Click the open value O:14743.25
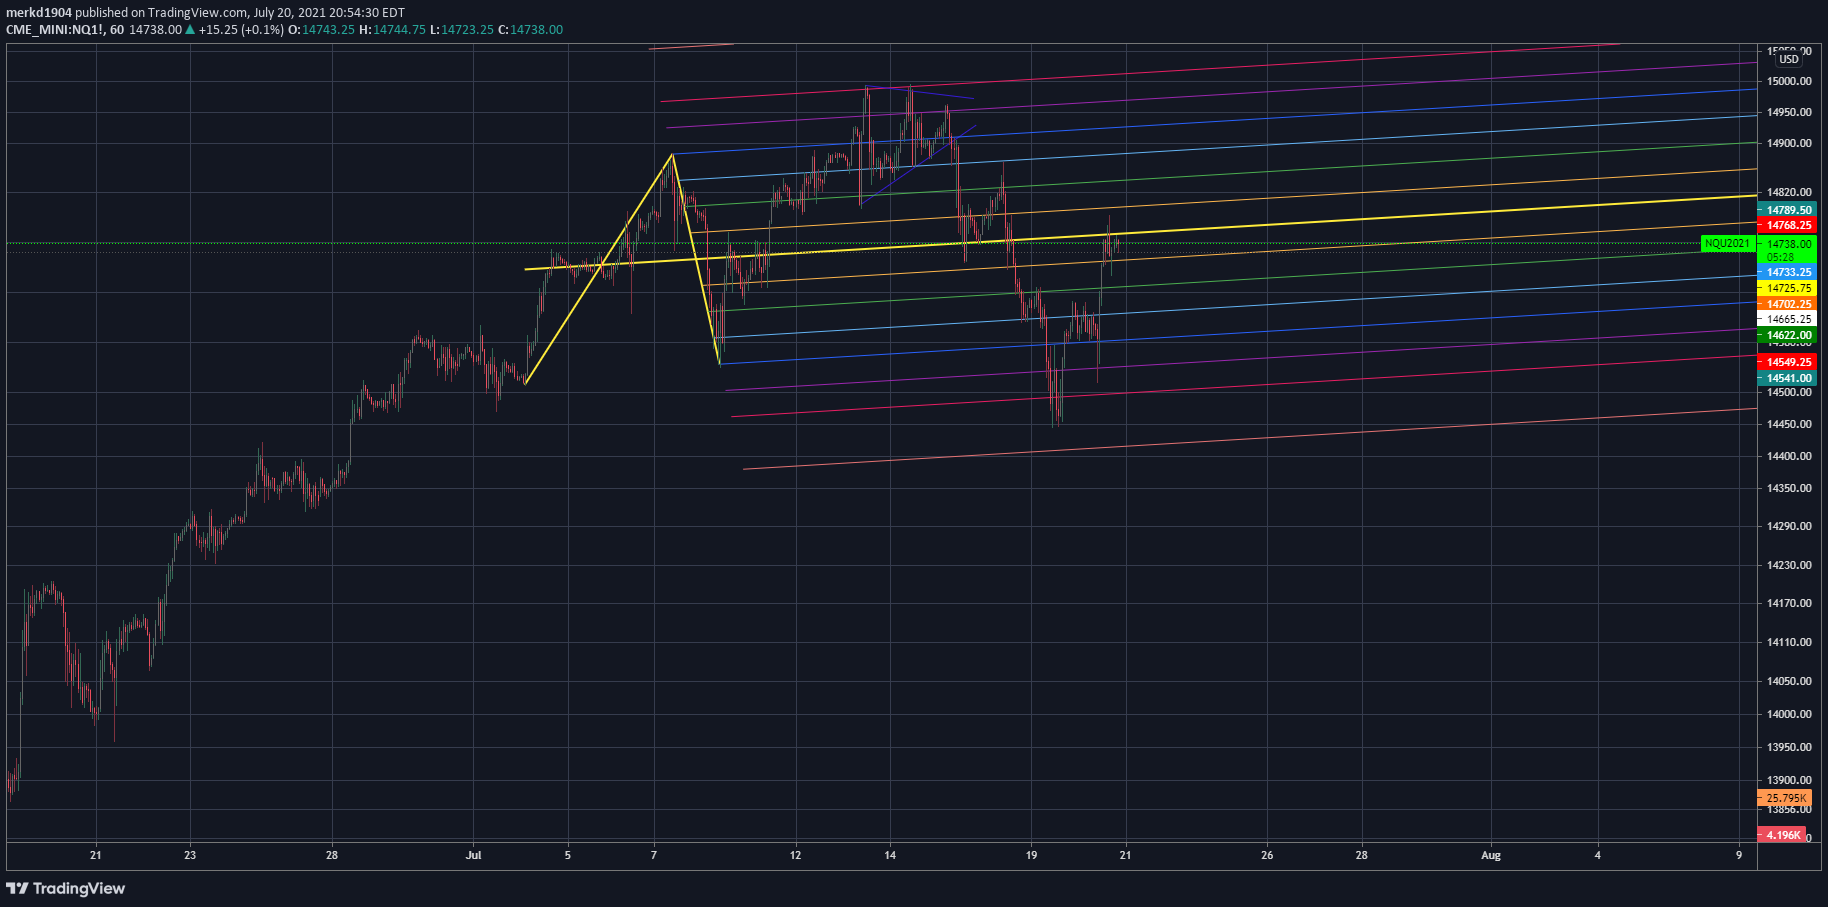The height and width of the screenshot is (907, 1828). 321,30
